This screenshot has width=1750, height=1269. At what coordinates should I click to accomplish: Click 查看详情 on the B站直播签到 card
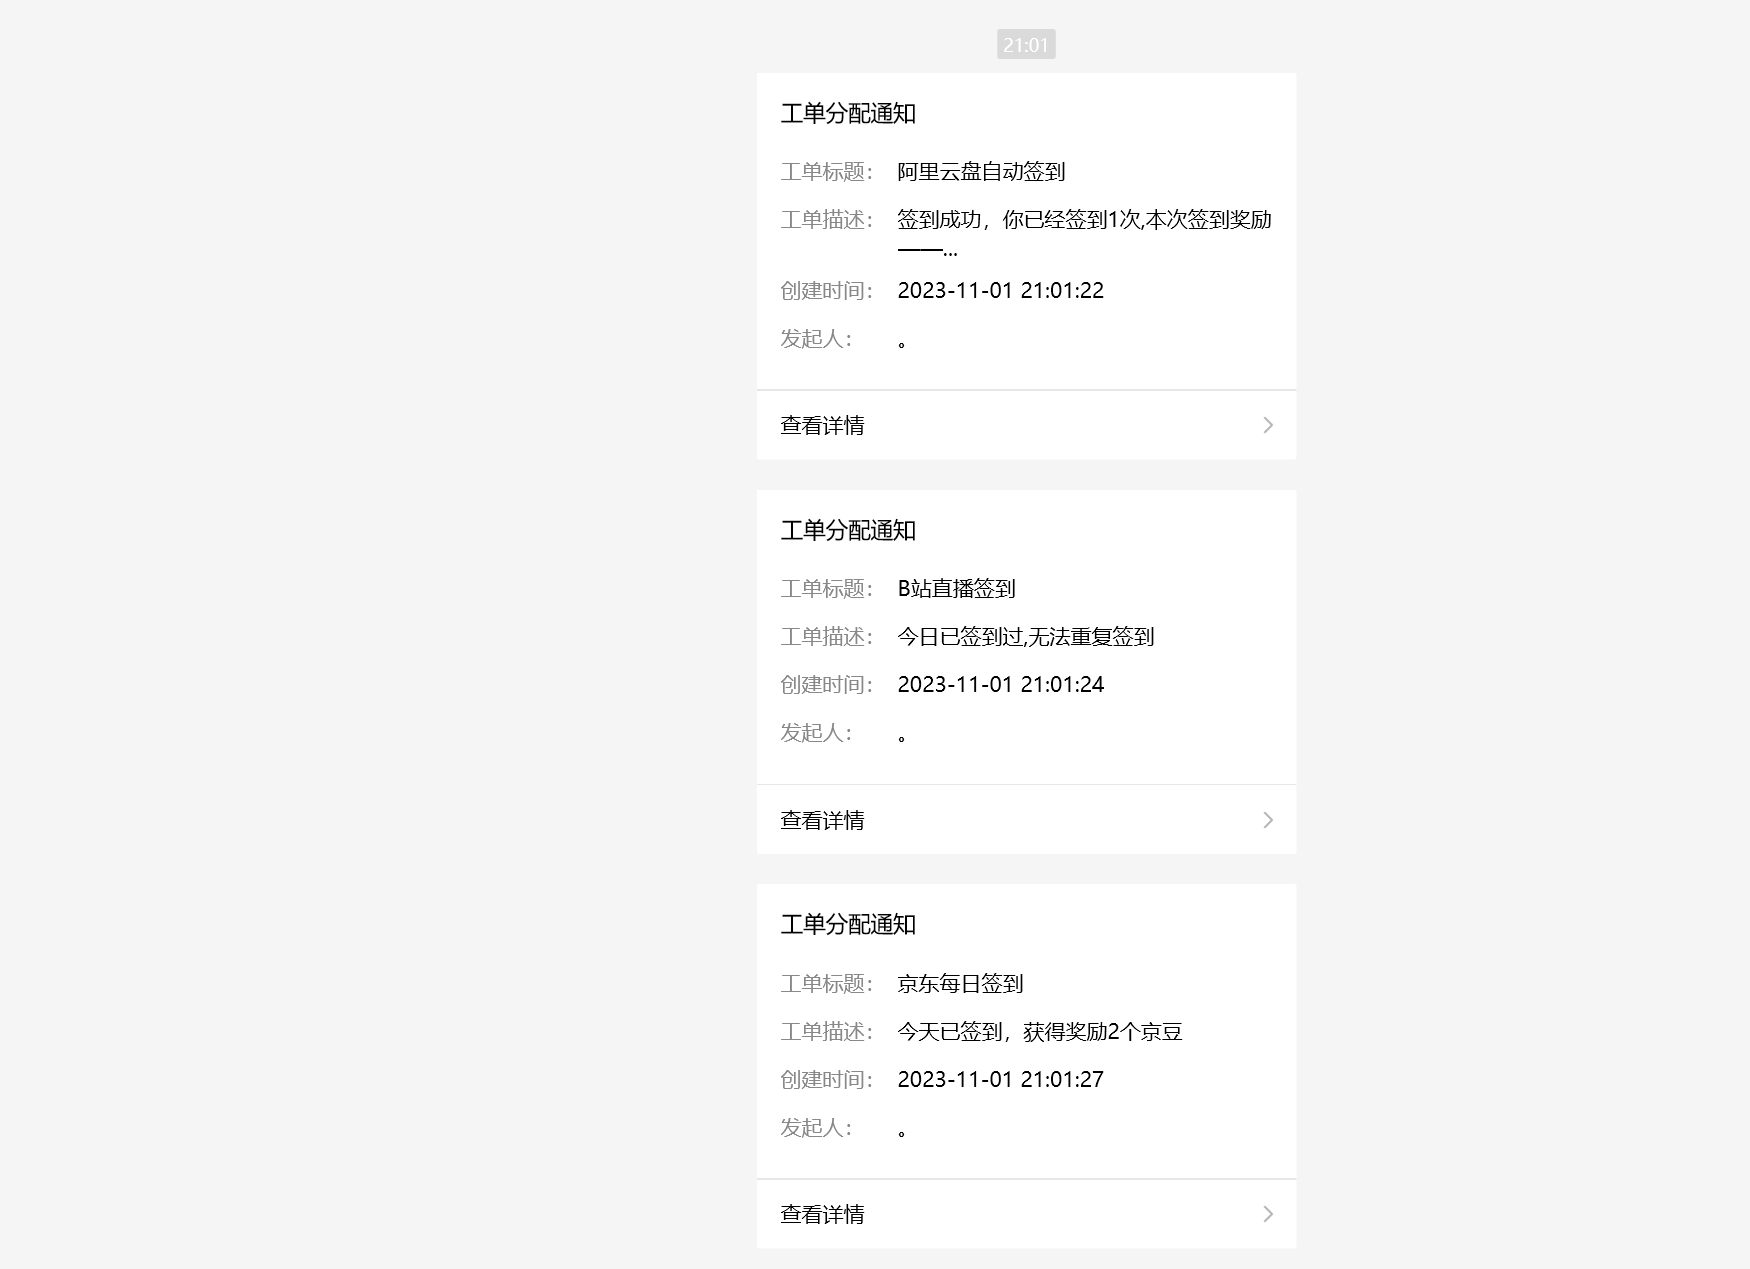[823, 819]
